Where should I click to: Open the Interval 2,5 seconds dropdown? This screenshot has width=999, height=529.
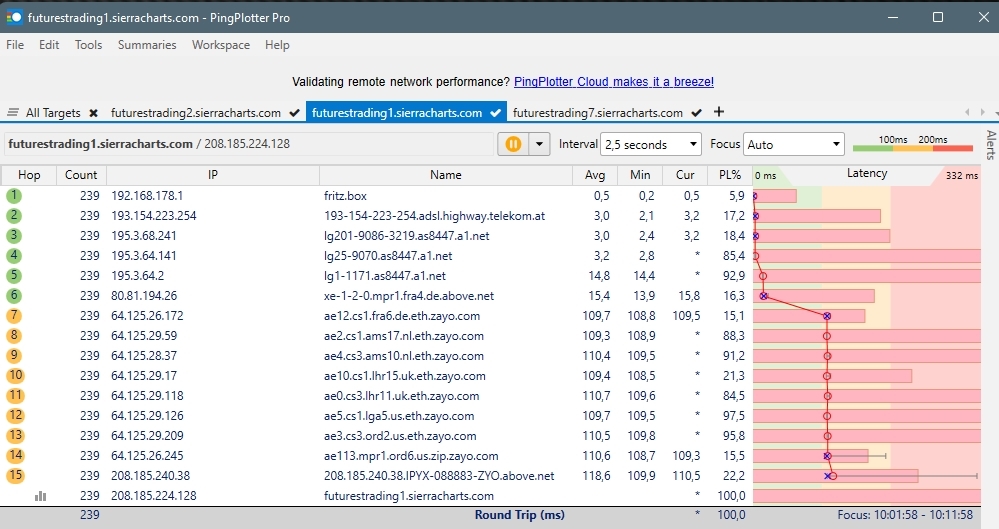651,144
